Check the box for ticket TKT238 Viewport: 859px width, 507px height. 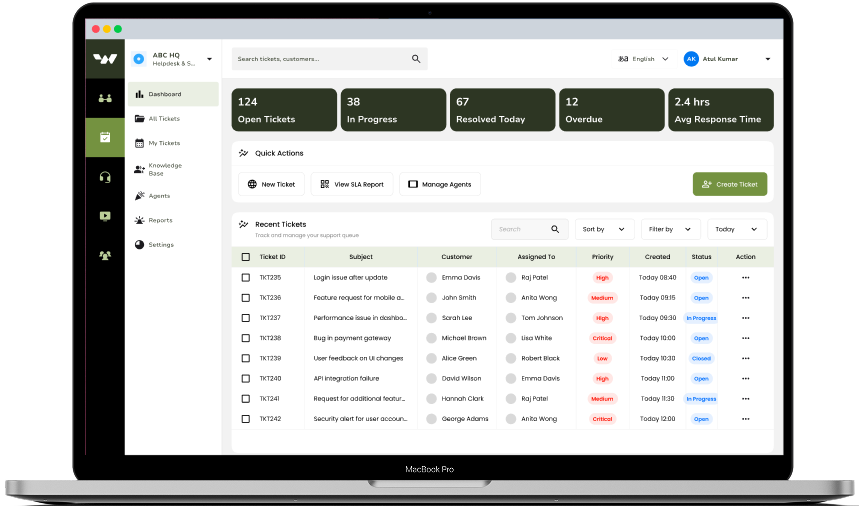tap(245, 338)
